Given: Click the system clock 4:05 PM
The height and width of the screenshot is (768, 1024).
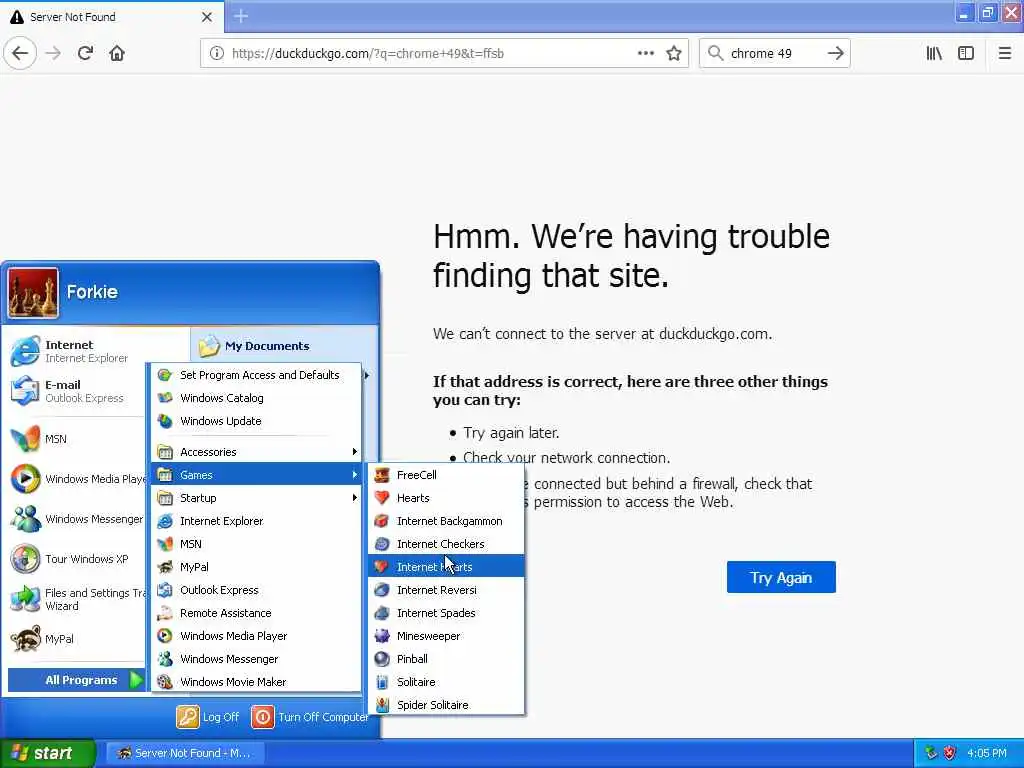Looking at the screenshot, I should 987,753.
